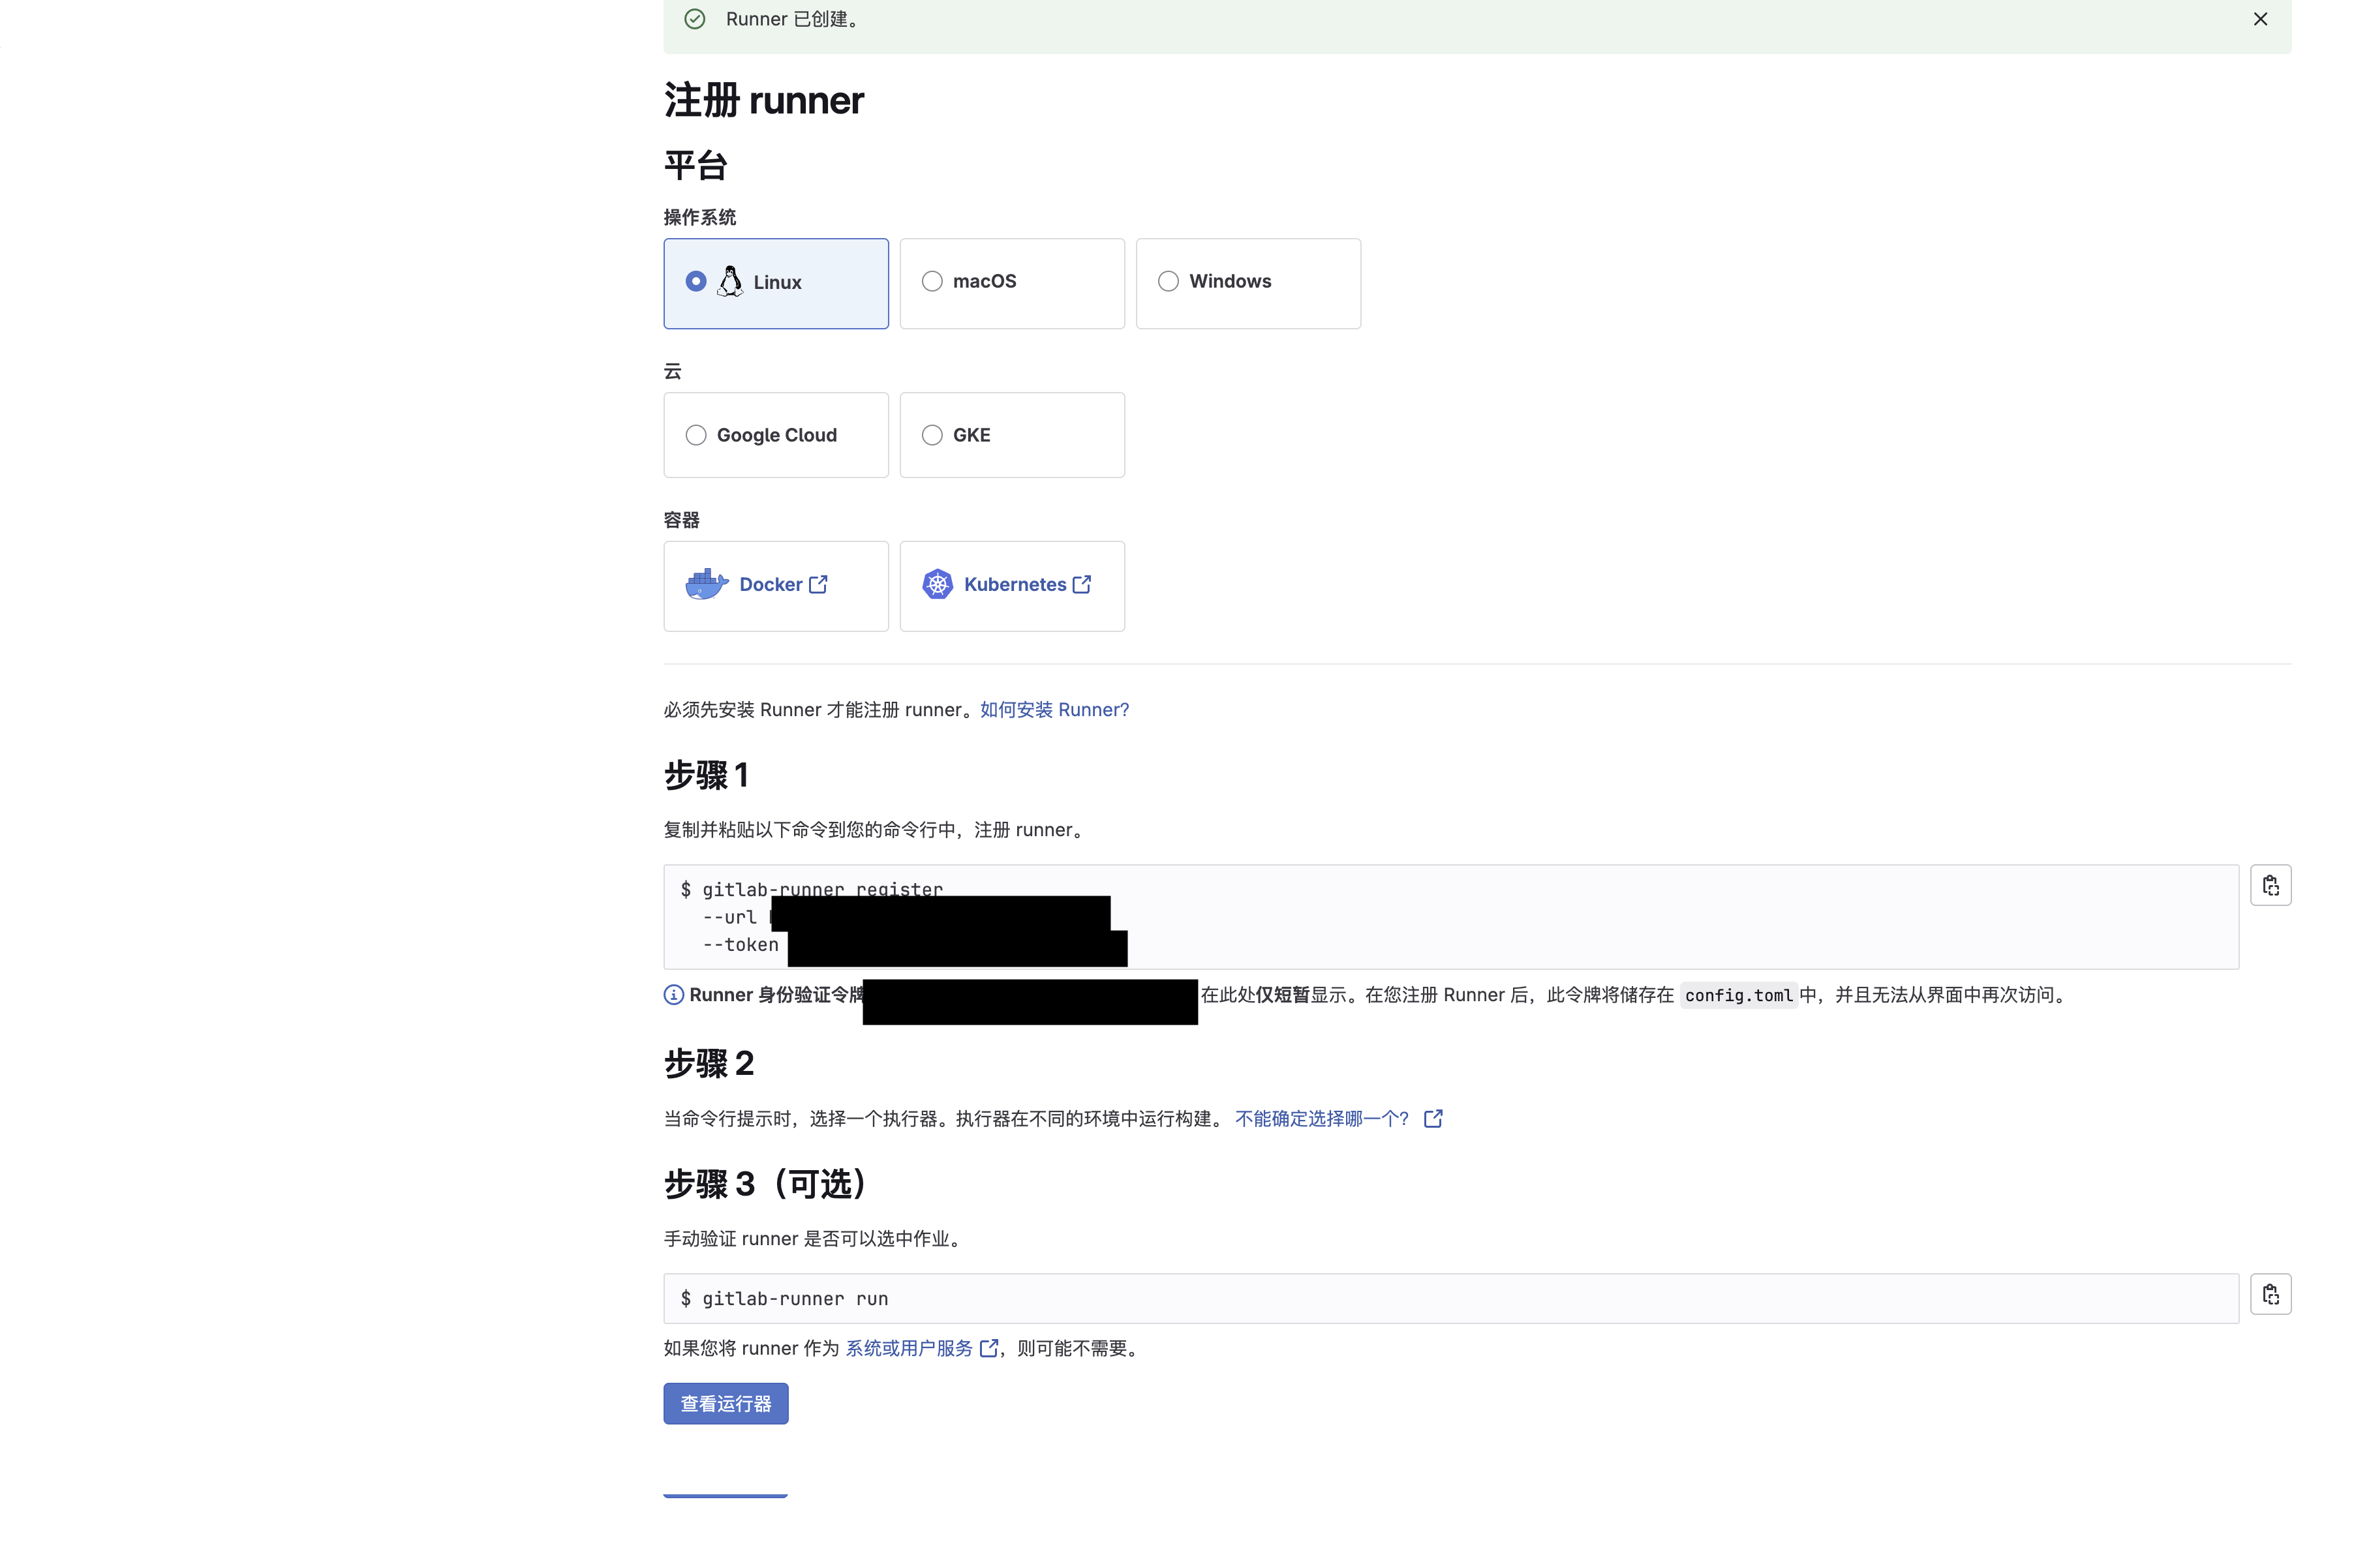Image resolution: width=2371 pixels, height=1568 pixels.
Task: Choose the GKE radio option
Action: (932, 435)
